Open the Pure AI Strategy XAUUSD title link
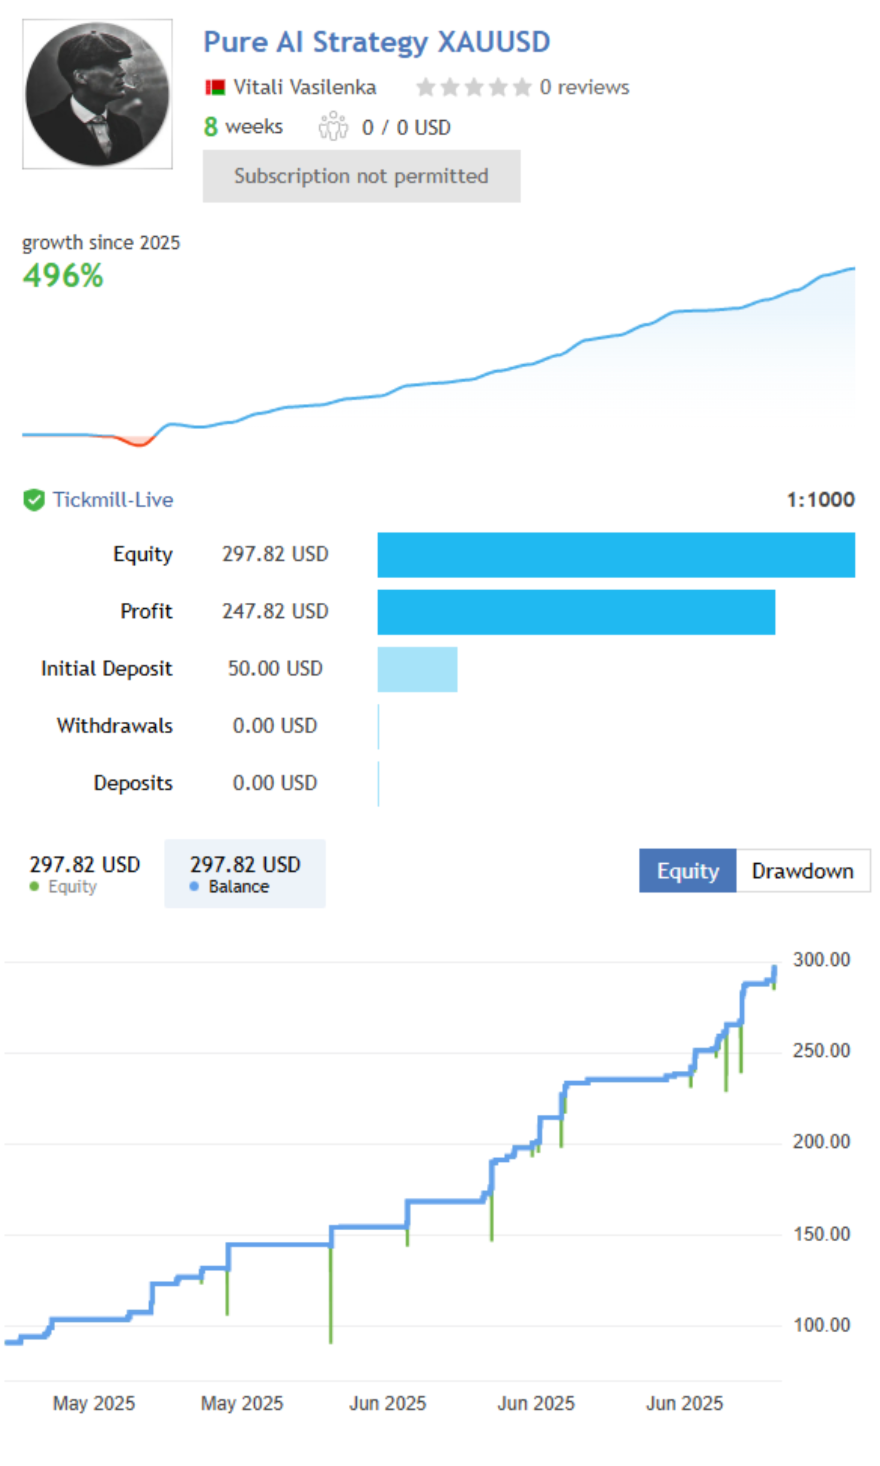The height and width of the screenshot is (1466, 880). point(376,42)
